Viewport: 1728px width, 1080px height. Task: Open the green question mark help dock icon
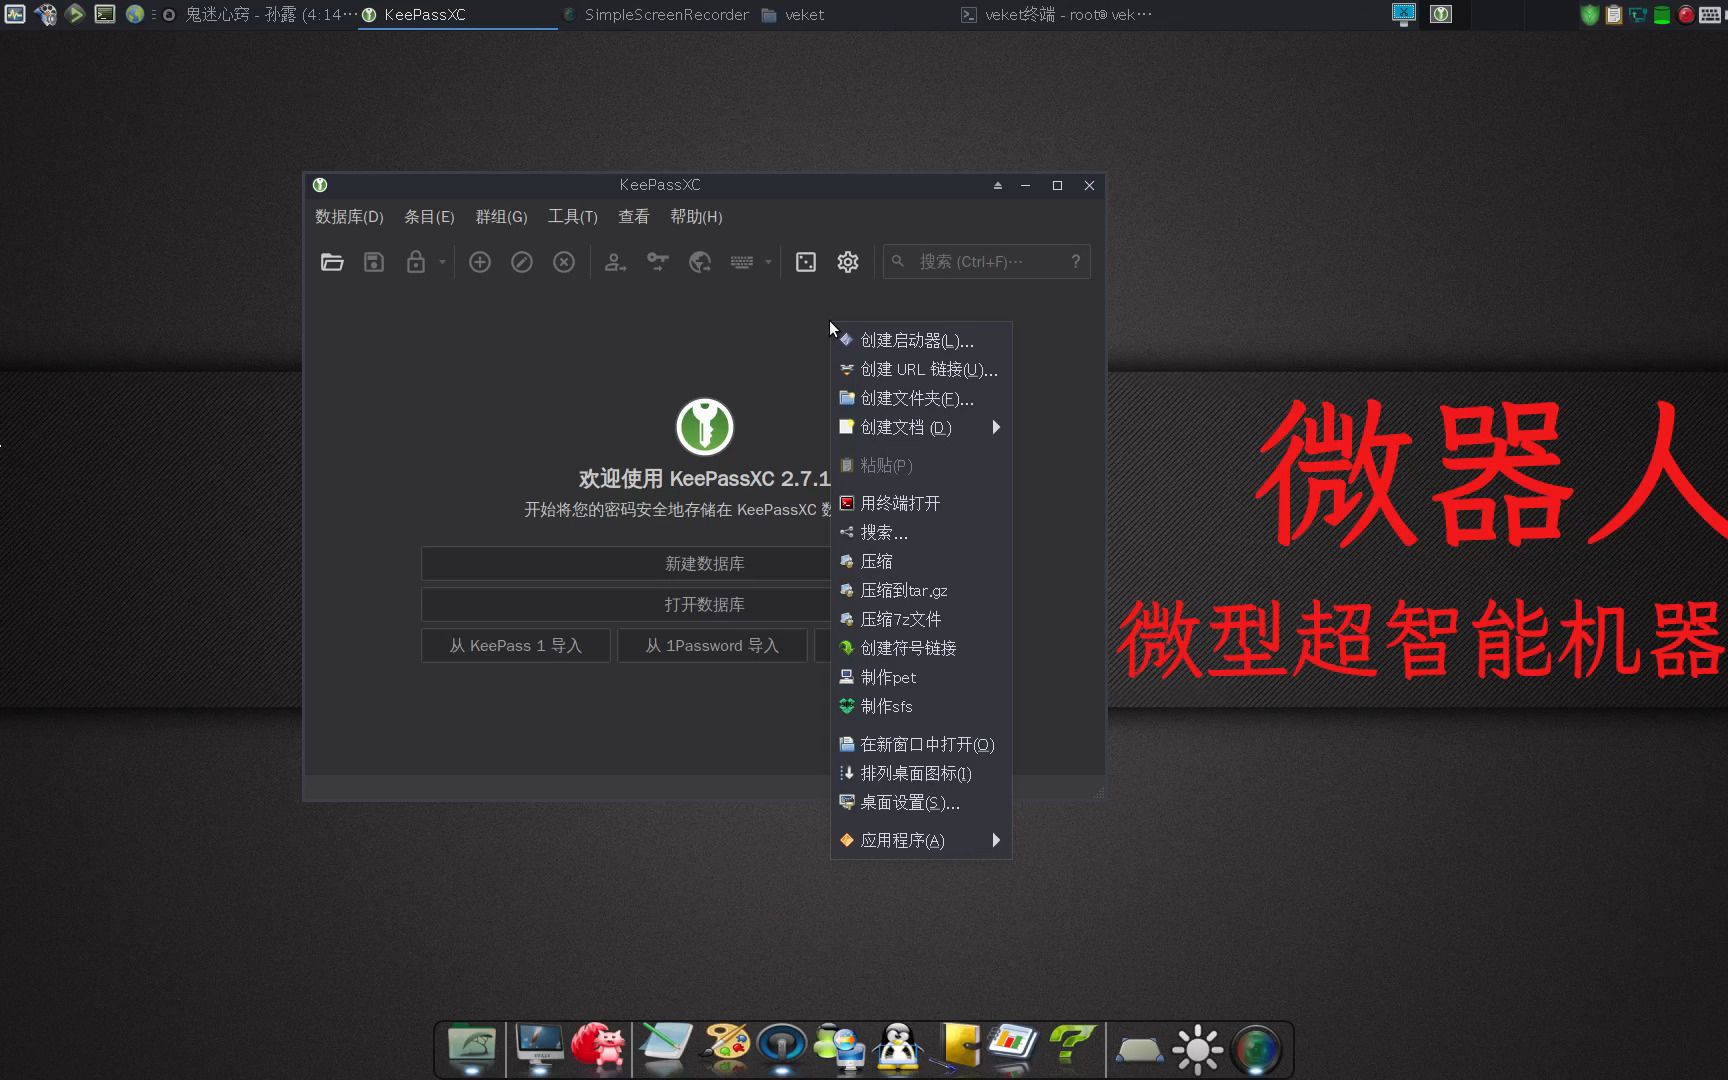1072,1046
